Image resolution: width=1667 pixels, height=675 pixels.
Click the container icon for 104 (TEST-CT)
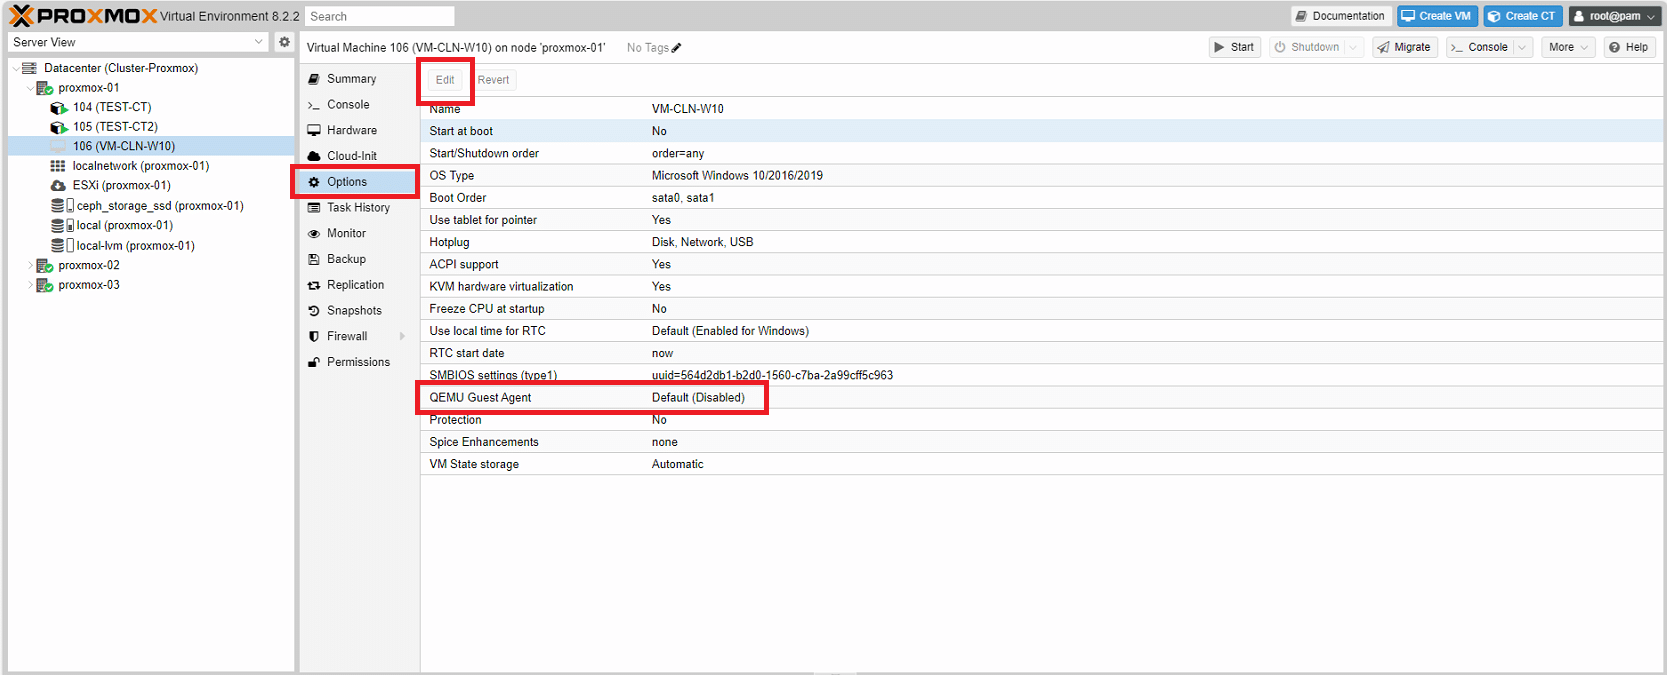point(59,107)
